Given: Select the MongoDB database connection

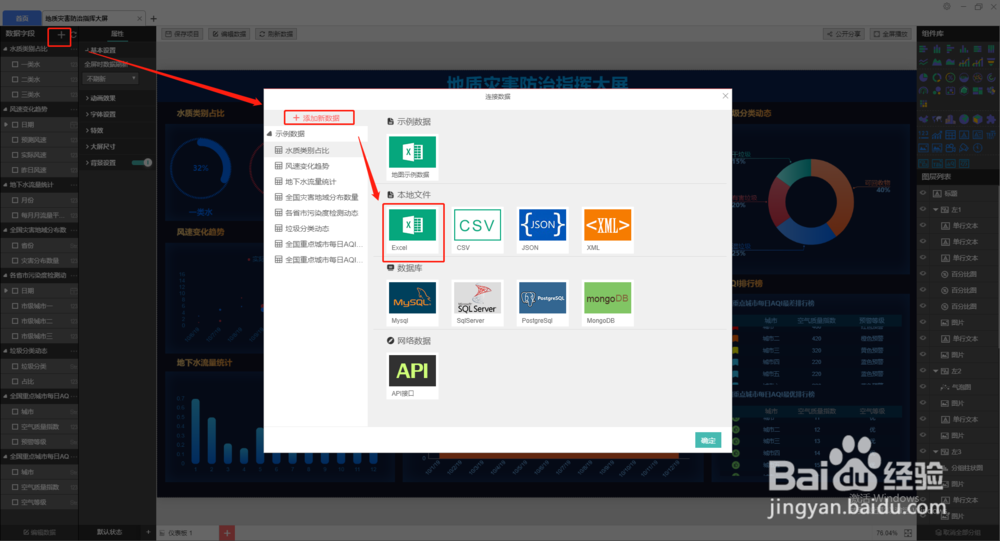Looking at the screenshot, I should point(607,304).
